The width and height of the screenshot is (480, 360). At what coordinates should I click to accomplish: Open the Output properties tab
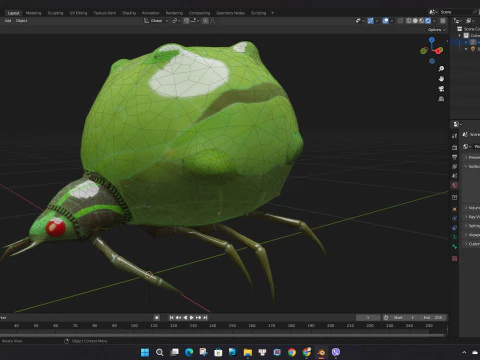[x=455, y=157]
